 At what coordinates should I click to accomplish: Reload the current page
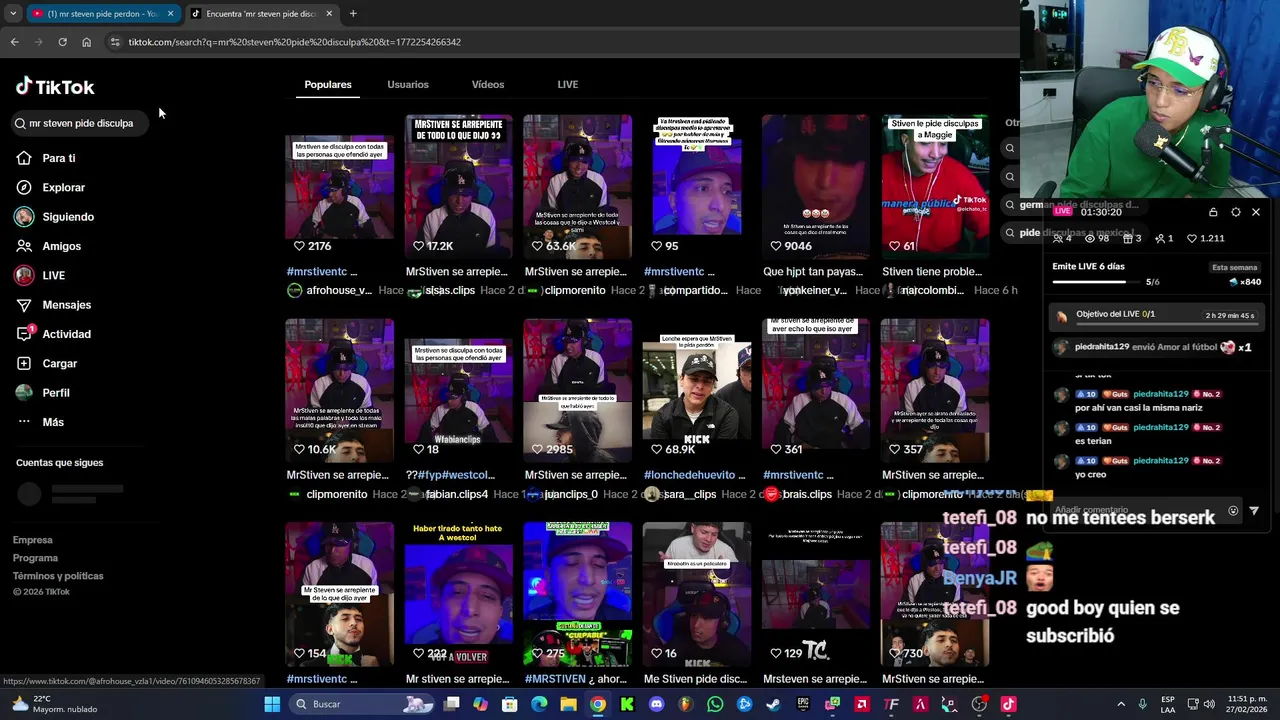(x=62, y=42)
